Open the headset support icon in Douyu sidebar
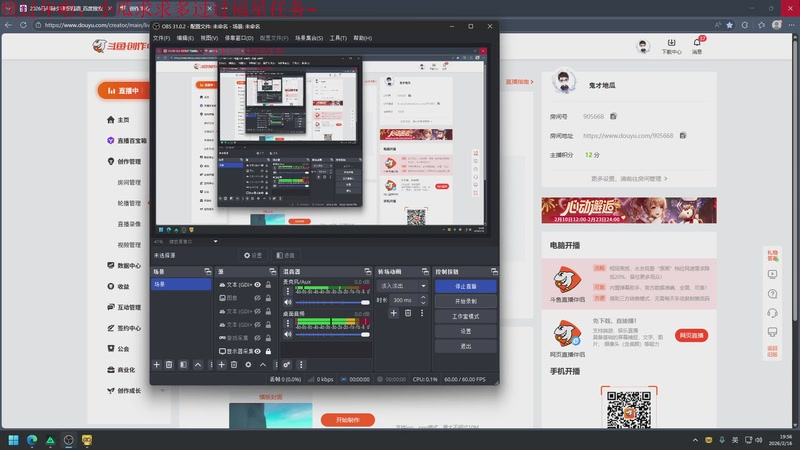The width and height of the screenshot is (800, 450). (x=772, y=313)
